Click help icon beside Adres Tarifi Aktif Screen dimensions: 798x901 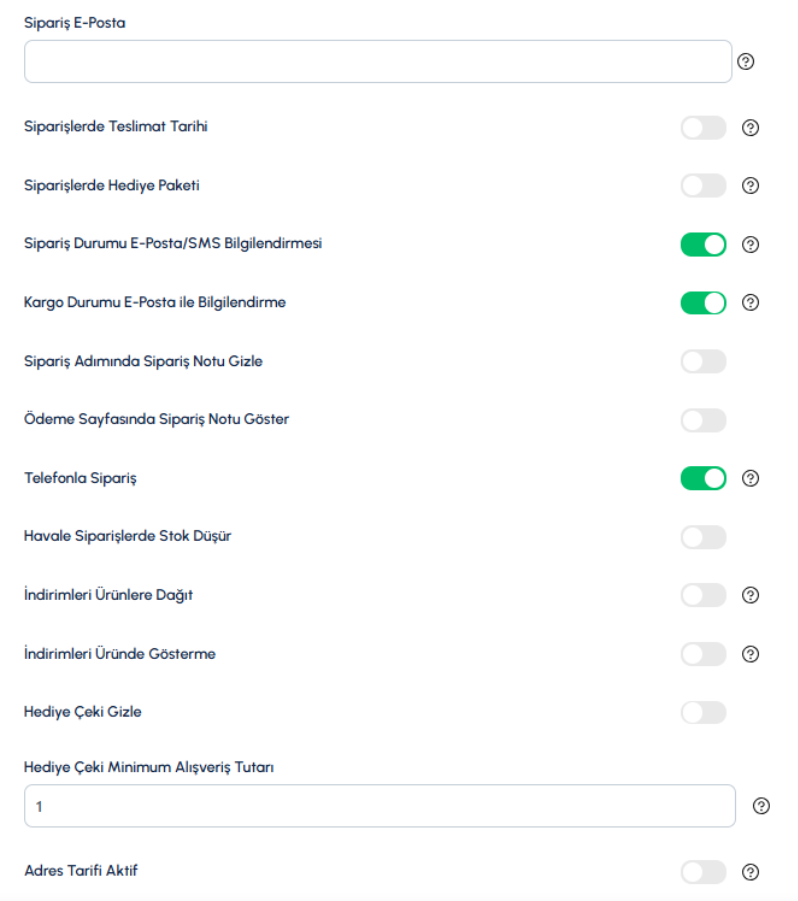(x=750, y=872)
